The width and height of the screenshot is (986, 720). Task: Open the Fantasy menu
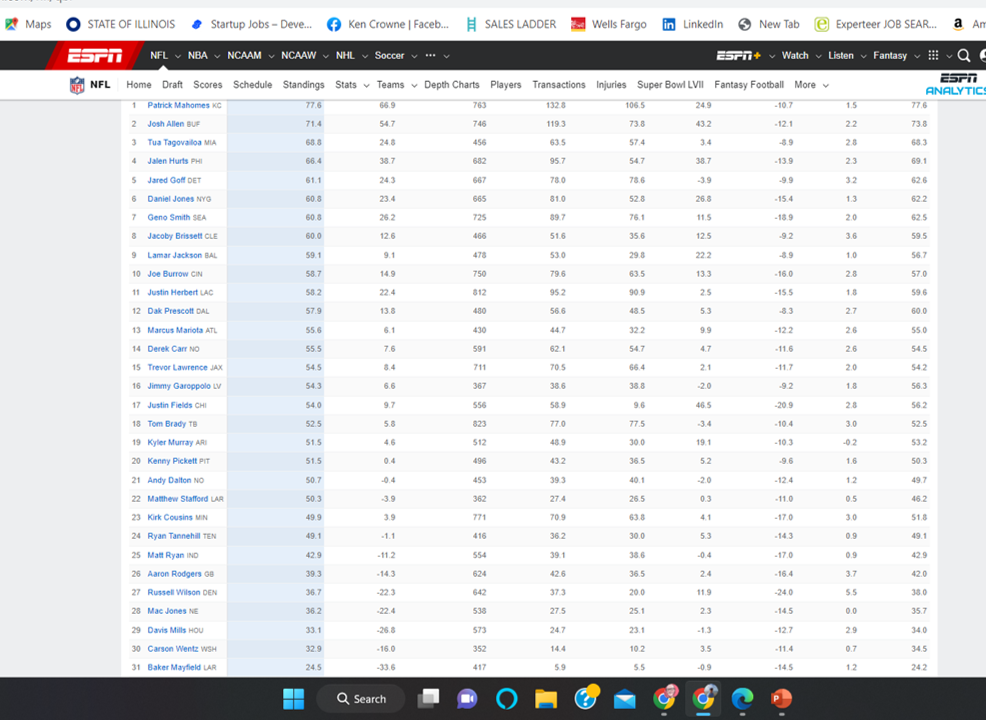(890, 56)
